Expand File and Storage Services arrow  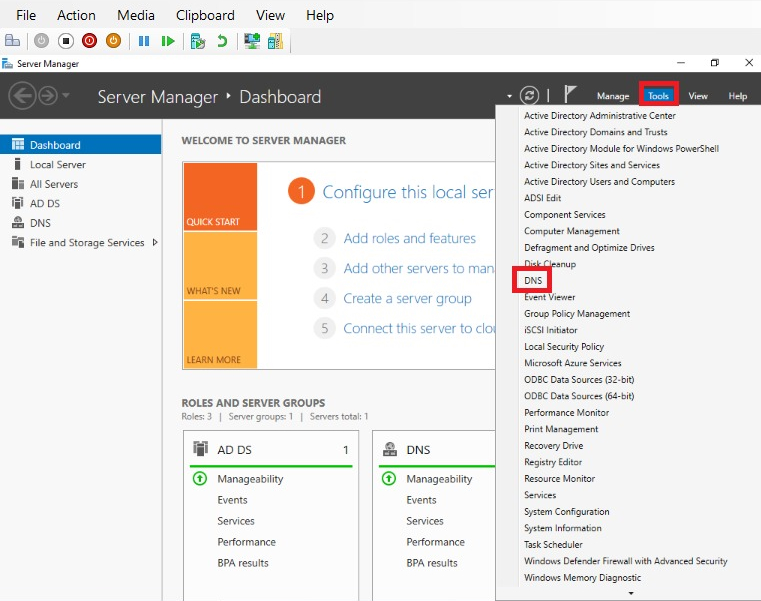click(x=155, y=242)
